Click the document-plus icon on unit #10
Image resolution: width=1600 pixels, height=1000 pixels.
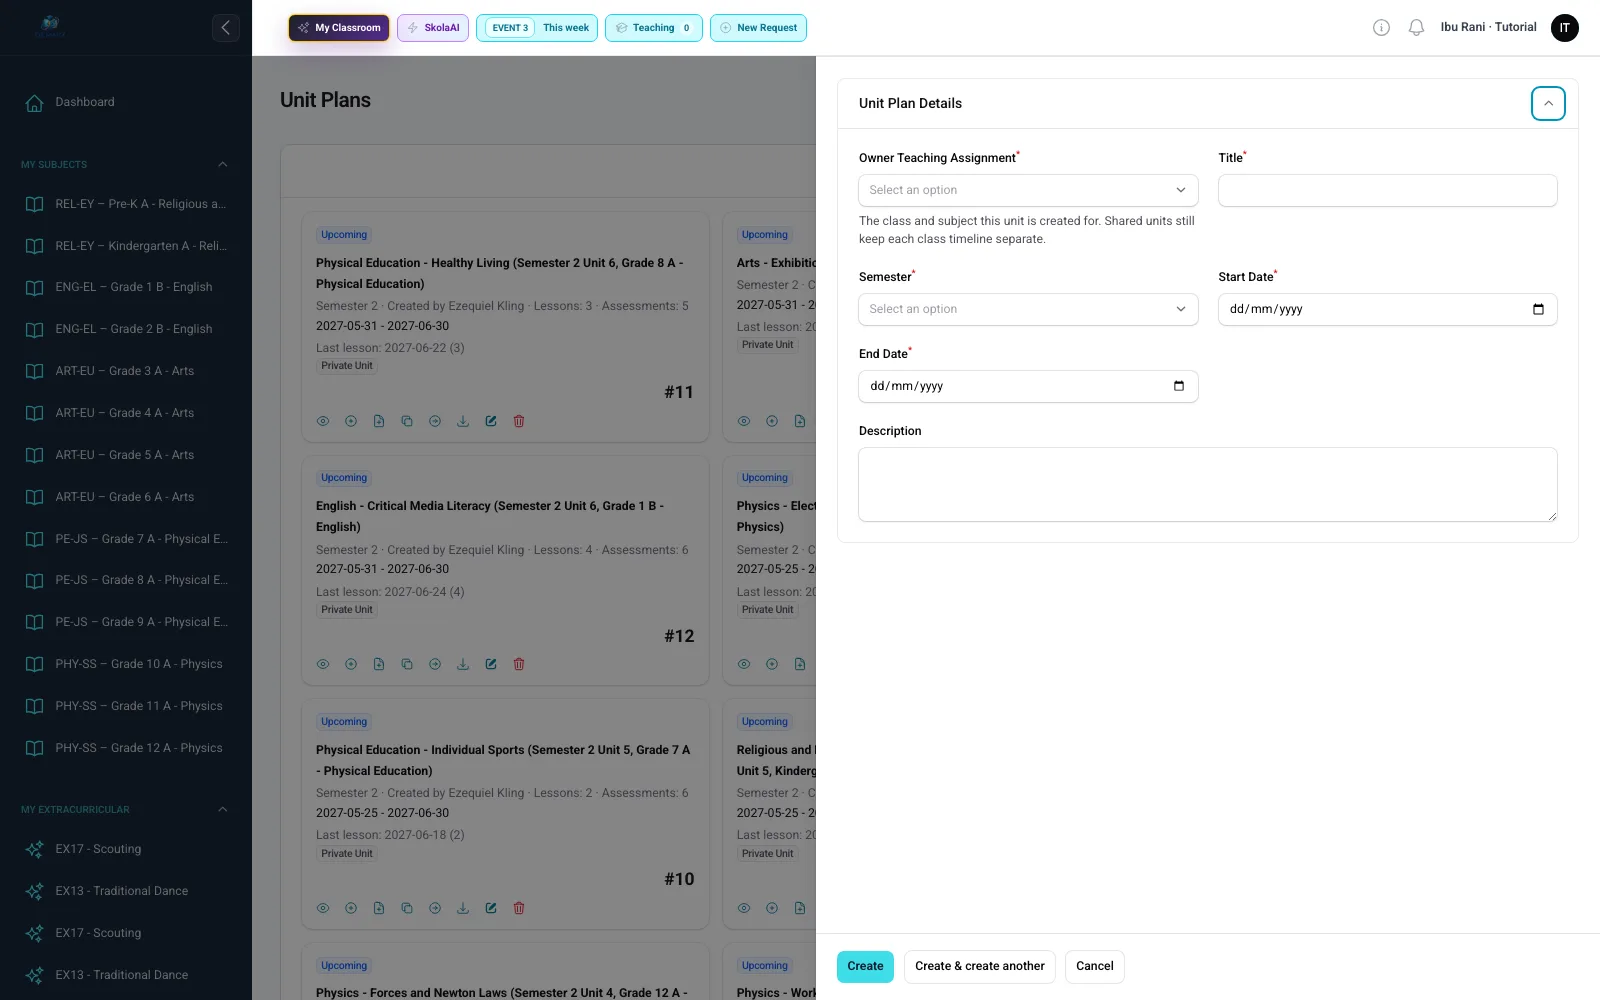tap(379, 908)
